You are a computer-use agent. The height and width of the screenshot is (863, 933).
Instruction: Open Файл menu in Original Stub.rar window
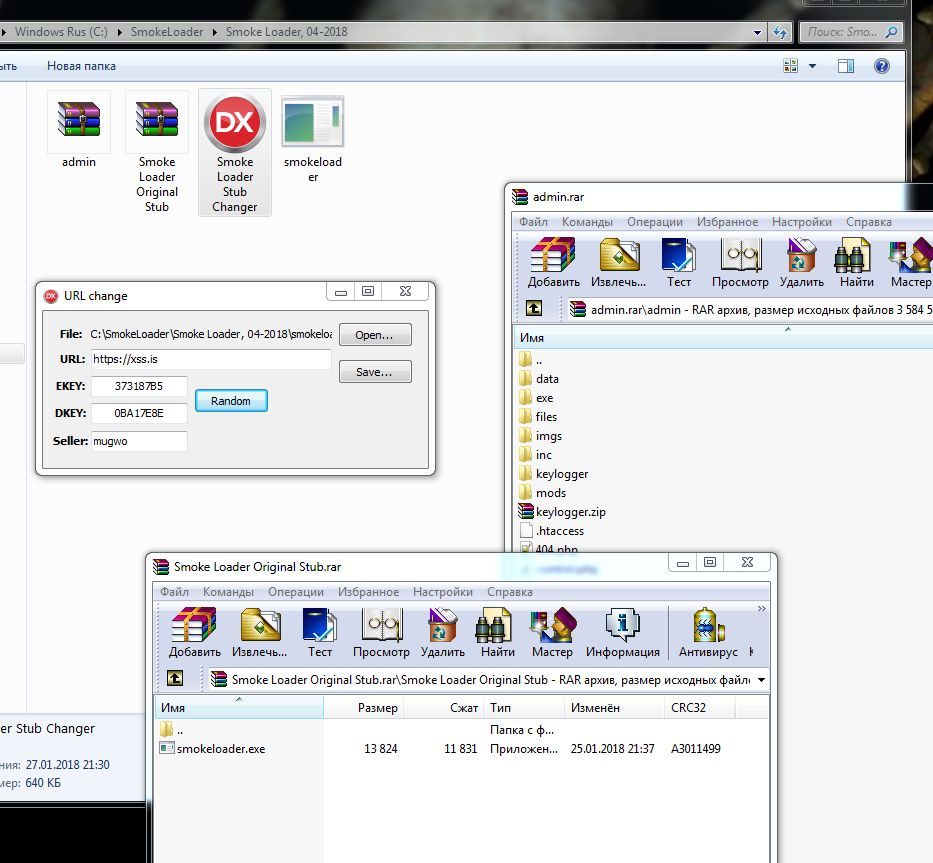coord(174,592)
